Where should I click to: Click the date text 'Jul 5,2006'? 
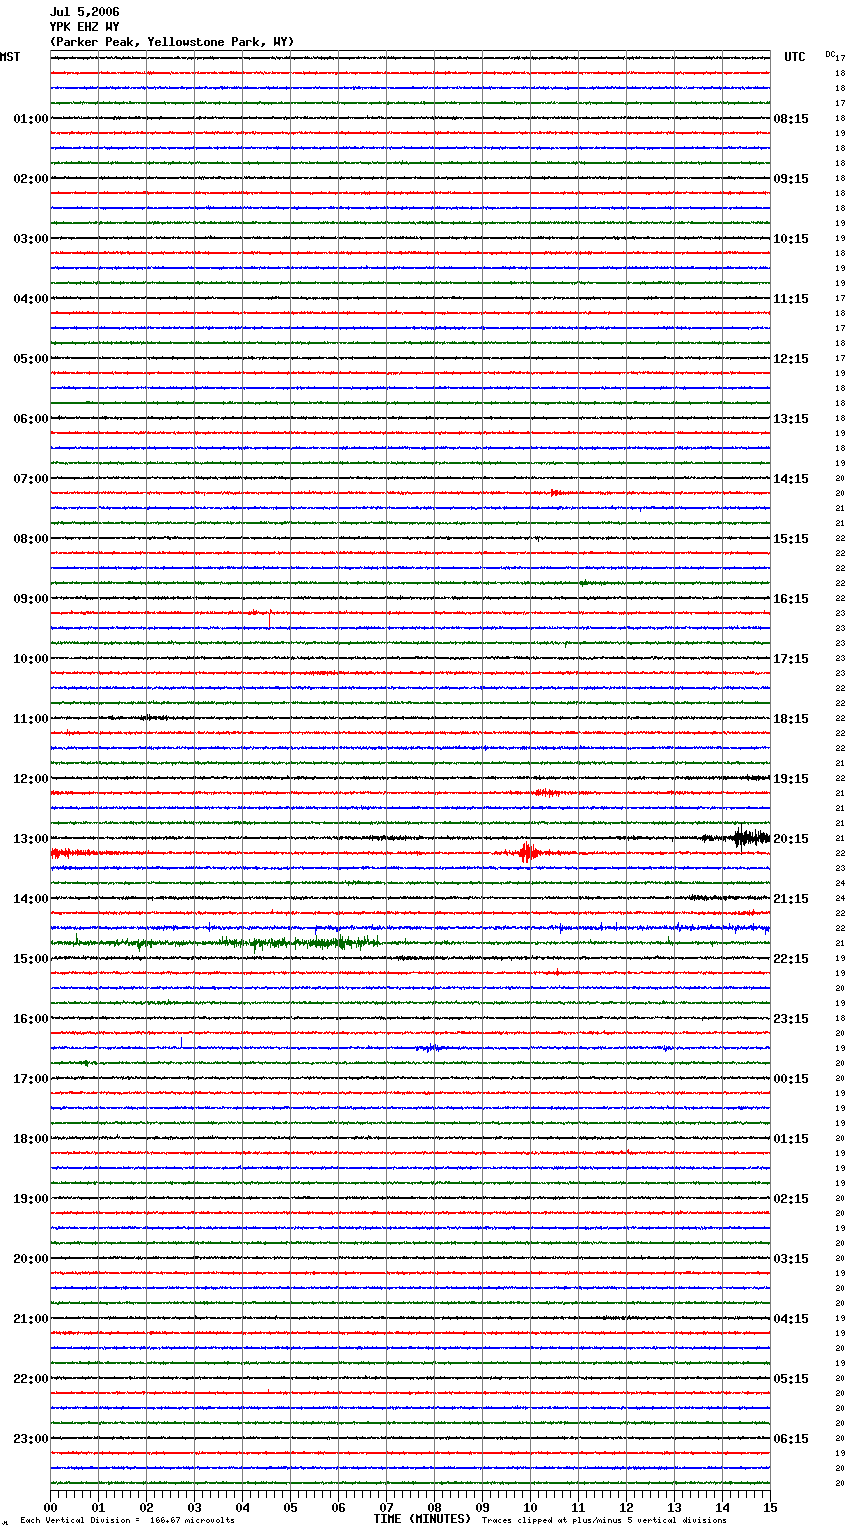84,12
